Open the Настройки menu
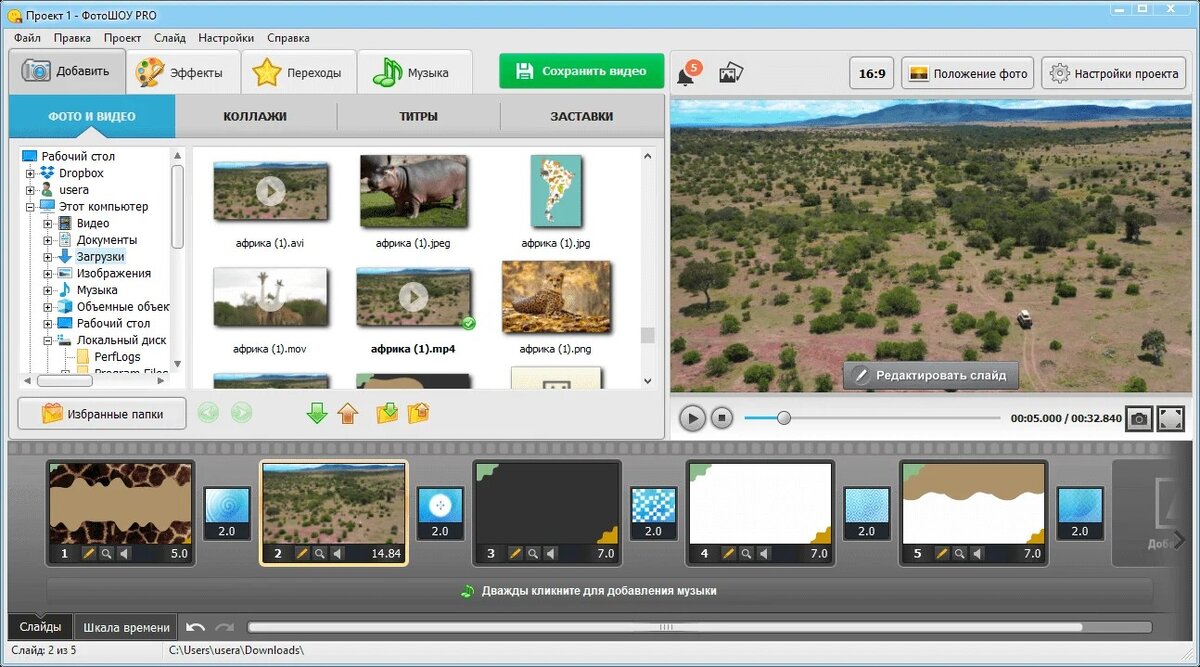Screen dimensions: 1200x667 226,38
